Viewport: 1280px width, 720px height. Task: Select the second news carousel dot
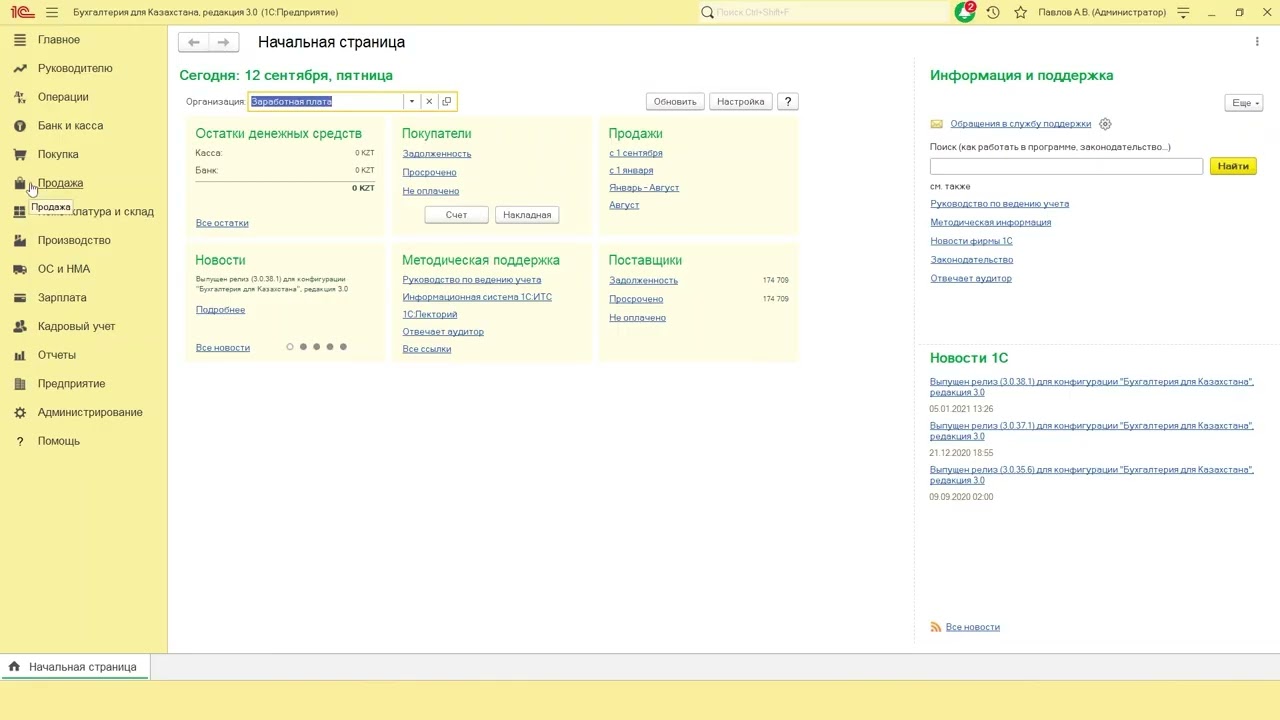coord(303,347)
